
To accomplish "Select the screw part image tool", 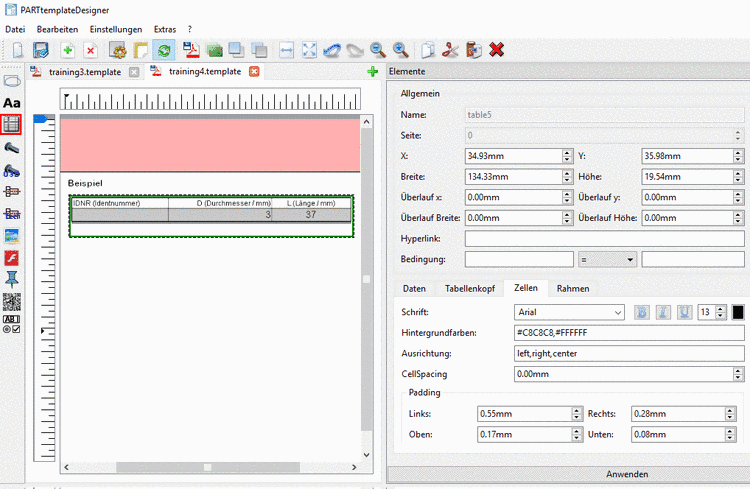I will click(x=11, y=147).
